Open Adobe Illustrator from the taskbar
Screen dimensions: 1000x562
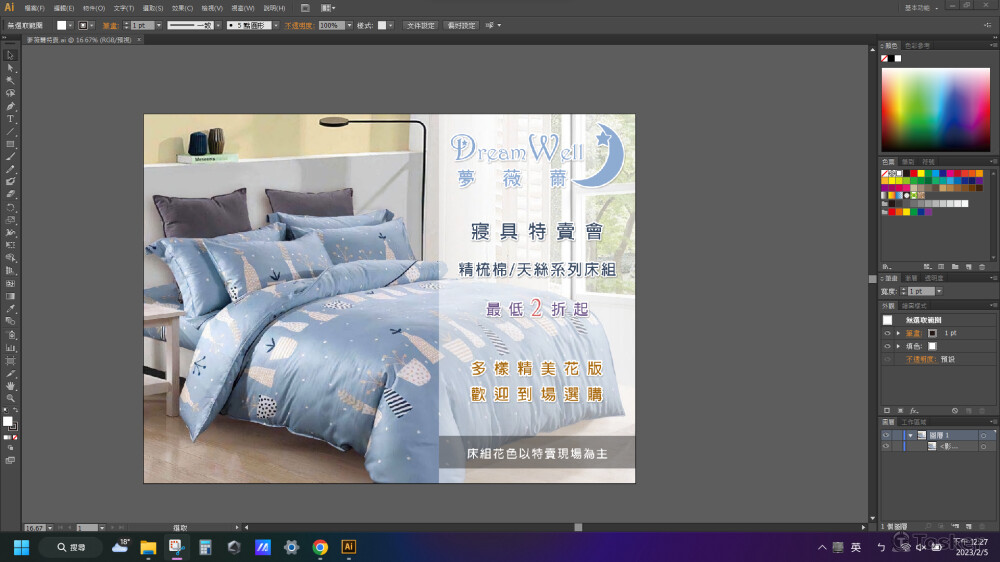pos(349,547)
